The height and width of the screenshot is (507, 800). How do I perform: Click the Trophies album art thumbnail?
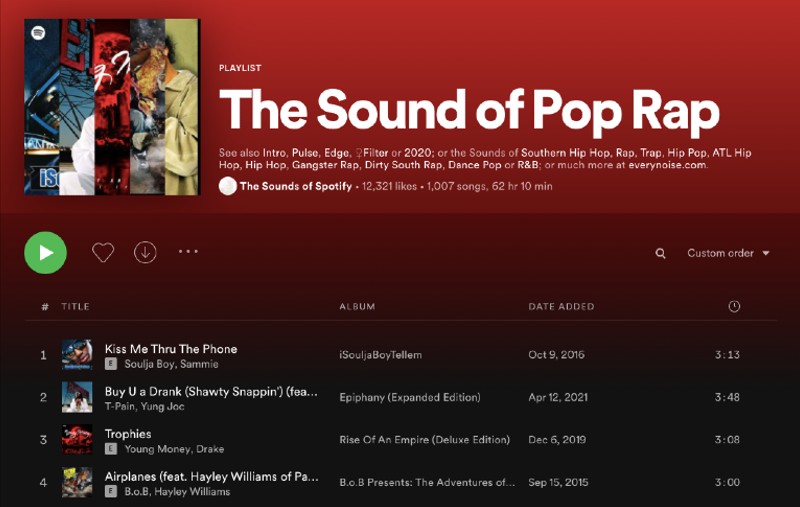pyautogui.click(x=77, y=439)
